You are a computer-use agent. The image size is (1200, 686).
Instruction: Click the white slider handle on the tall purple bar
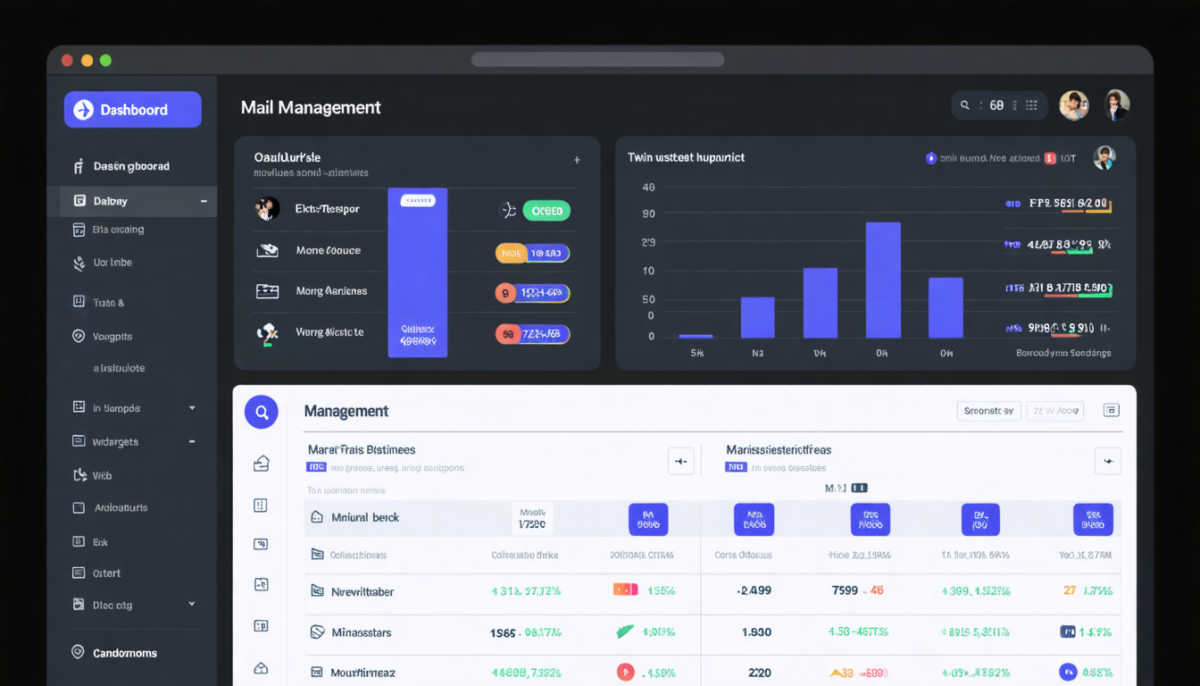(418, 201)
